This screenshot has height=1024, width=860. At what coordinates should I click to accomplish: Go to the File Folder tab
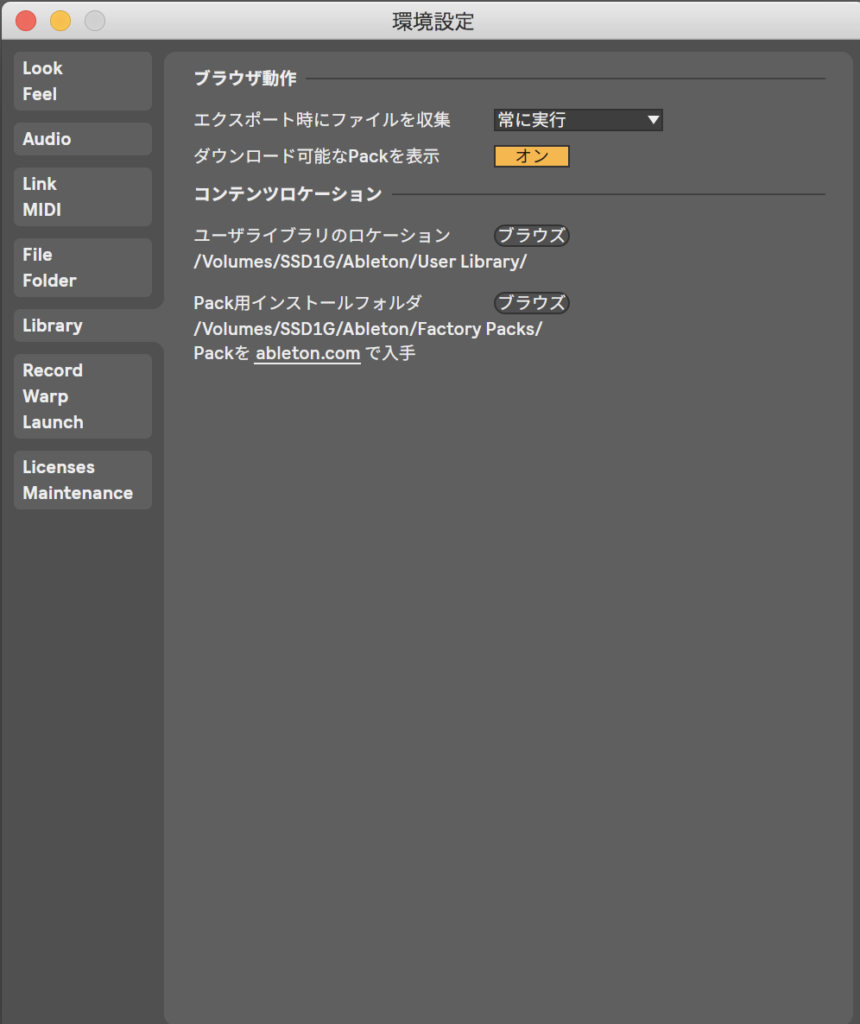coord(82,267)
